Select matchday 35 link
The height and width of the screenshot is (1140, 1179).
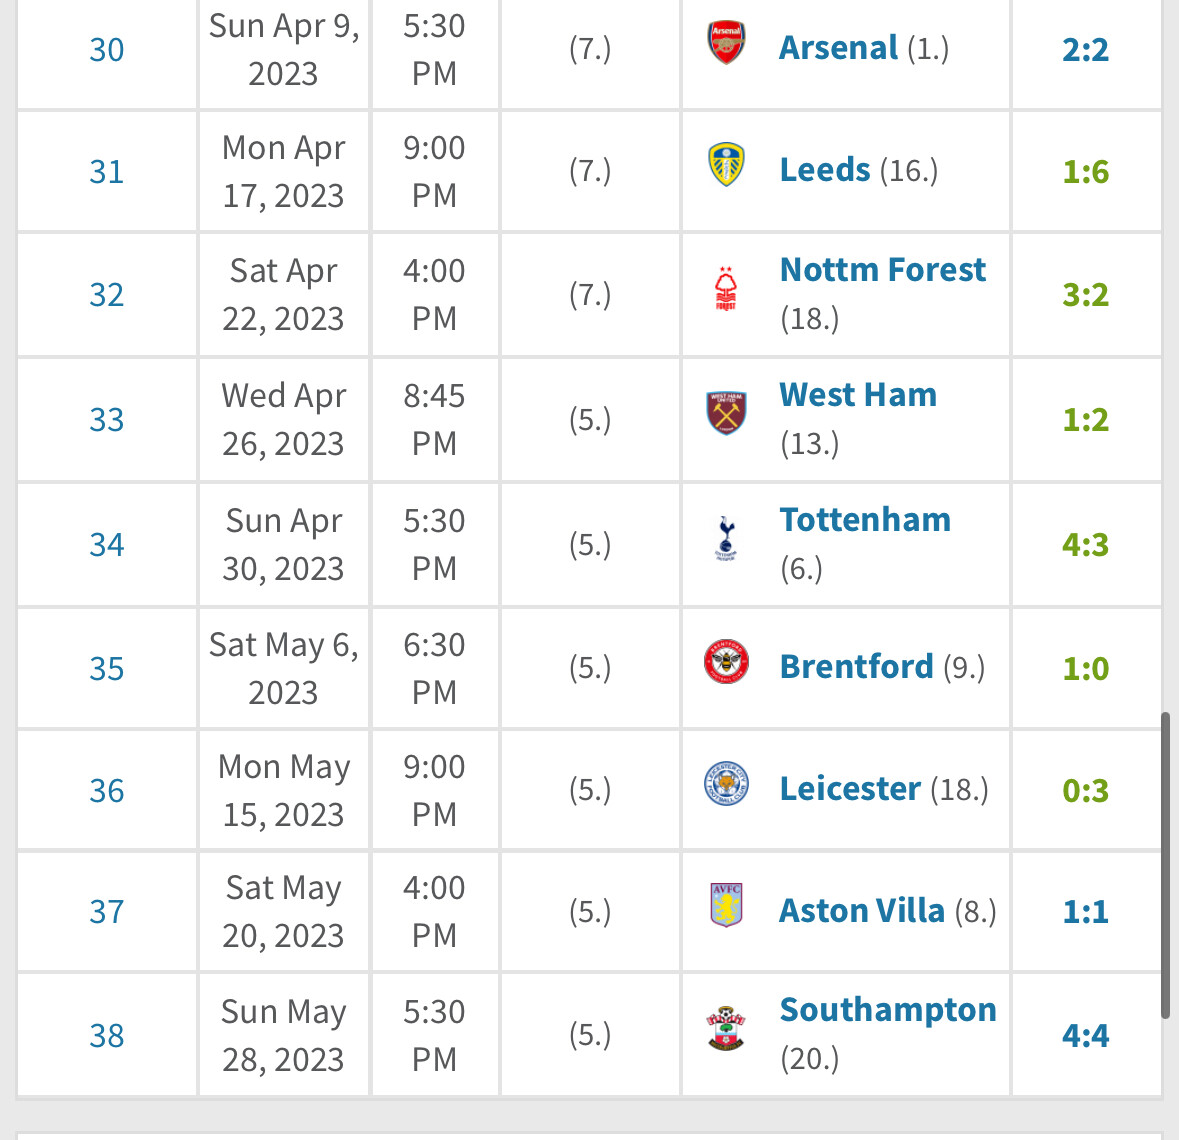[107, 669]
